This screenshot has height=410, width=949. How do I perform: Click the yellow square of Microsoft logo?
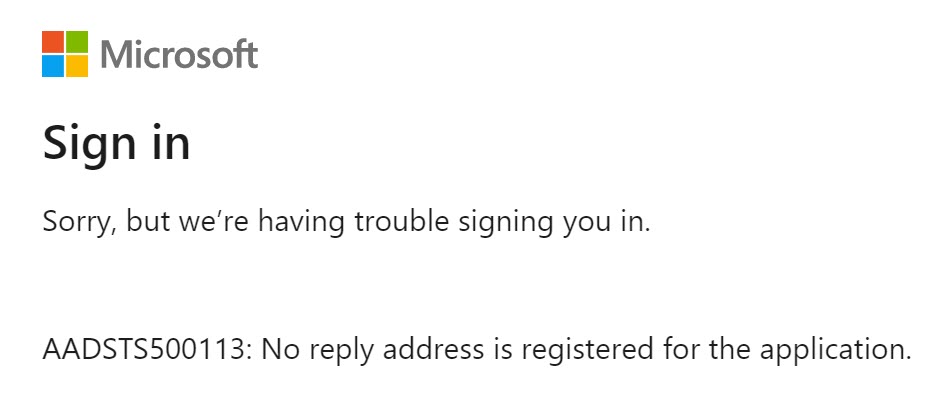[77, 66]
